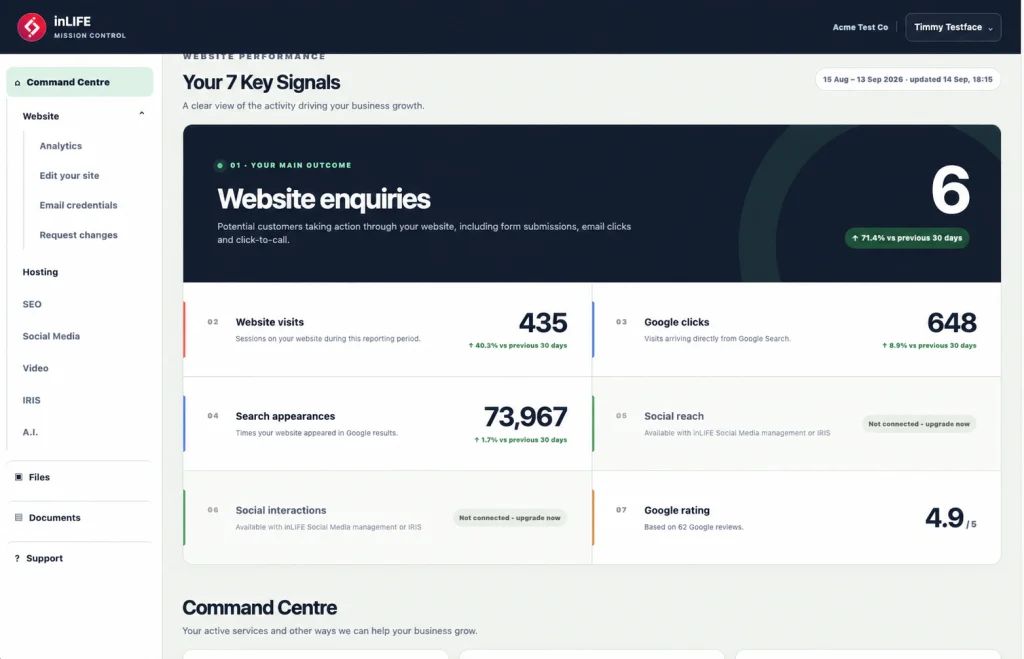This screenshot has width=1024, height=659.
Task: Click Social reach 'Not connected - upgrade now' badge
Action: click(919, 425)
